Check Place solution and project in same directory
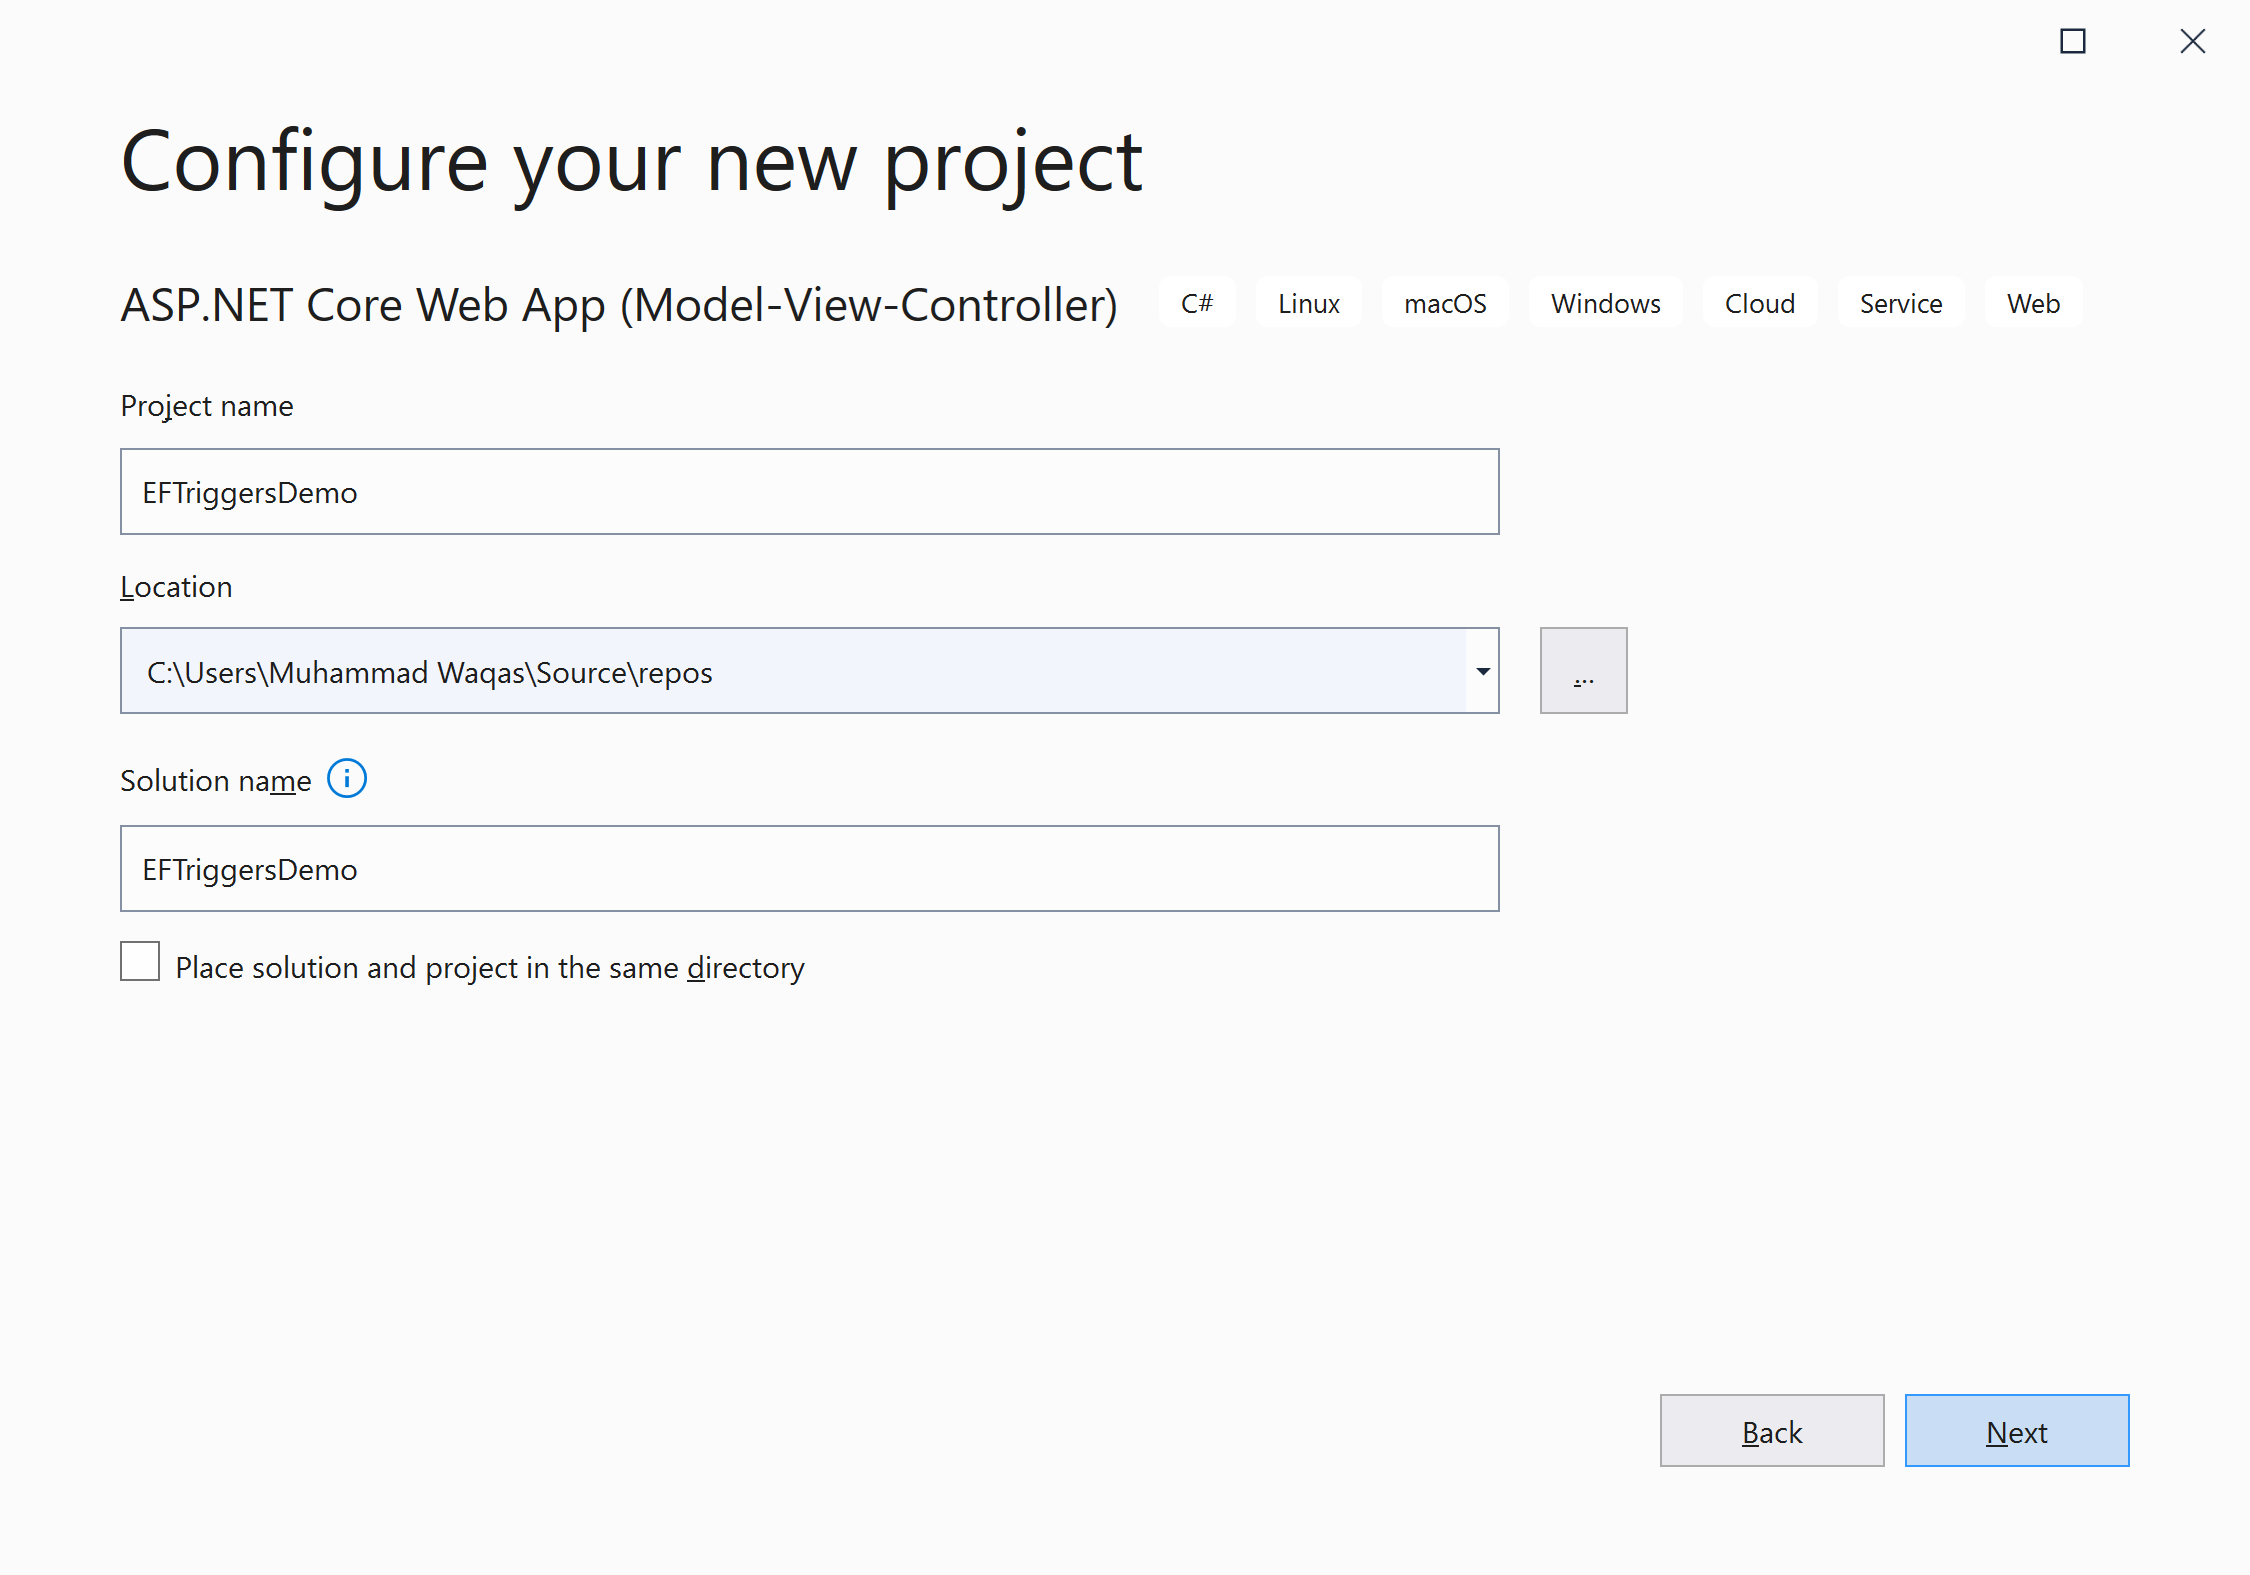Image resolution: width=2250 pixels, height=1575 pixels. 140,961
